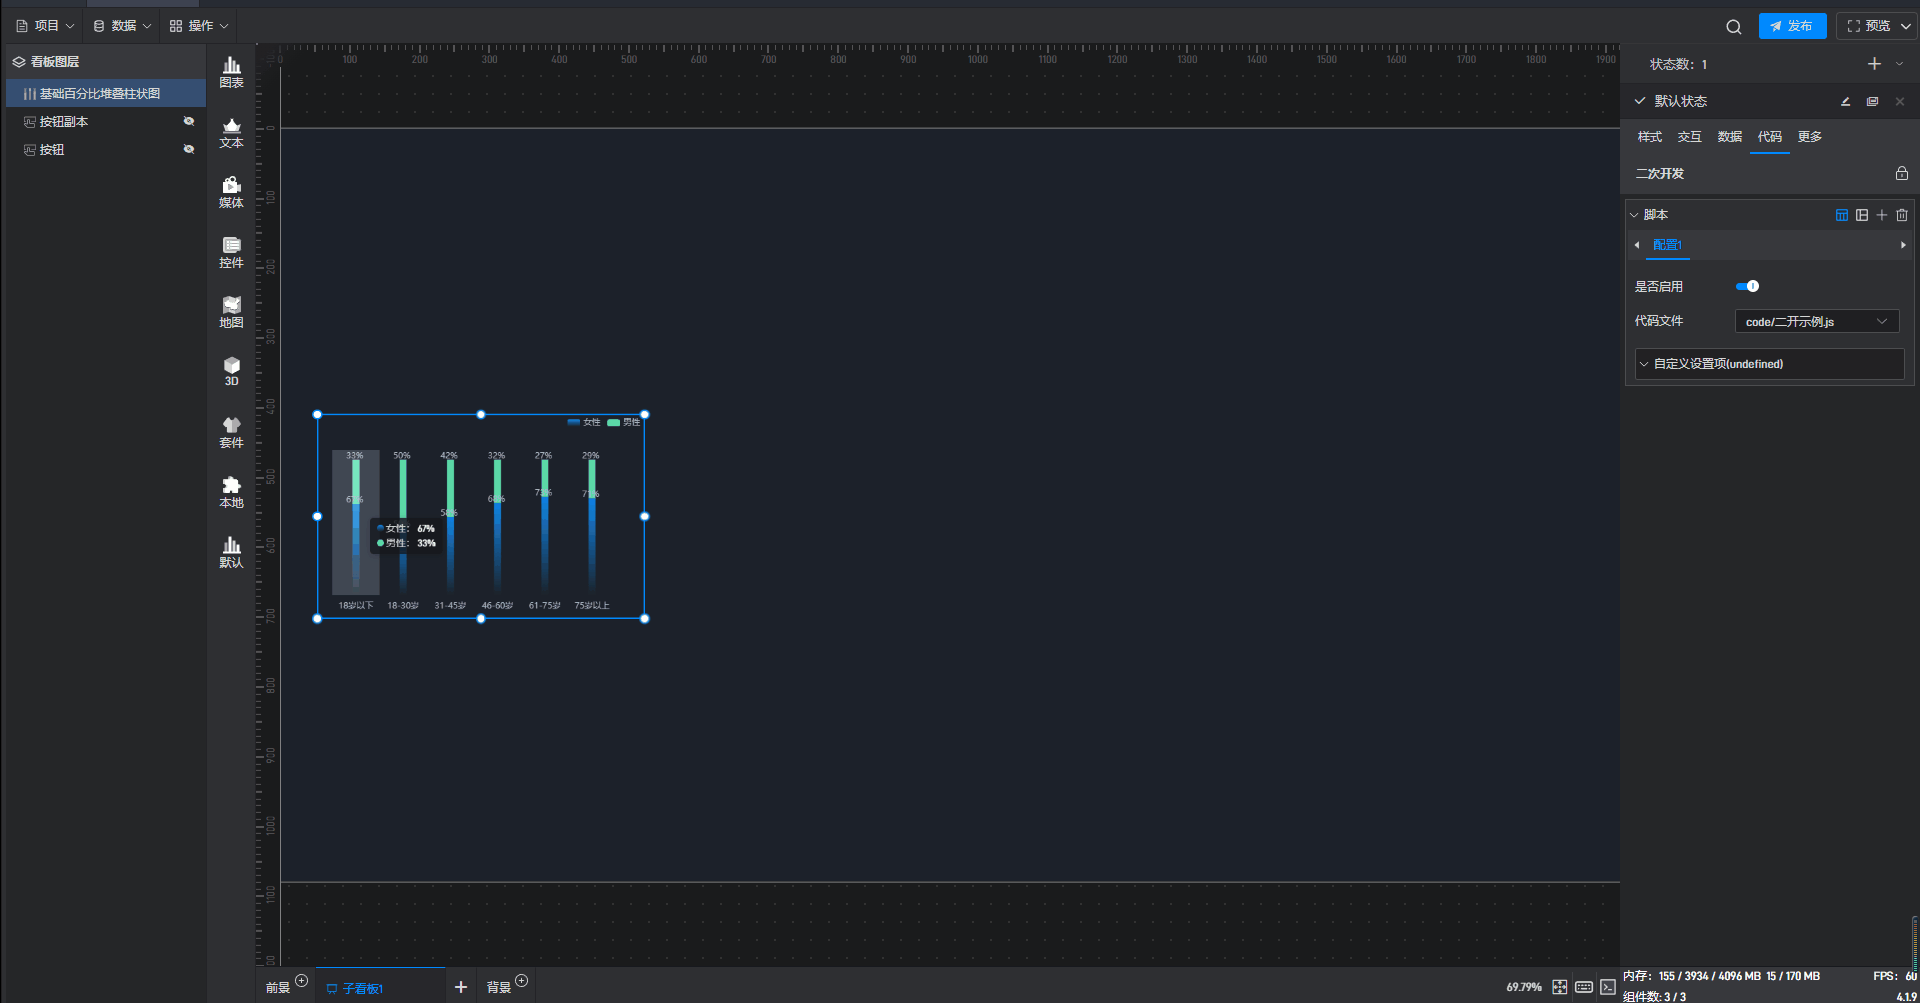Add a new state with plus icon
Image resolution: width=1920 pixels, height=1003 pixels.
[x=1874, y=64]
